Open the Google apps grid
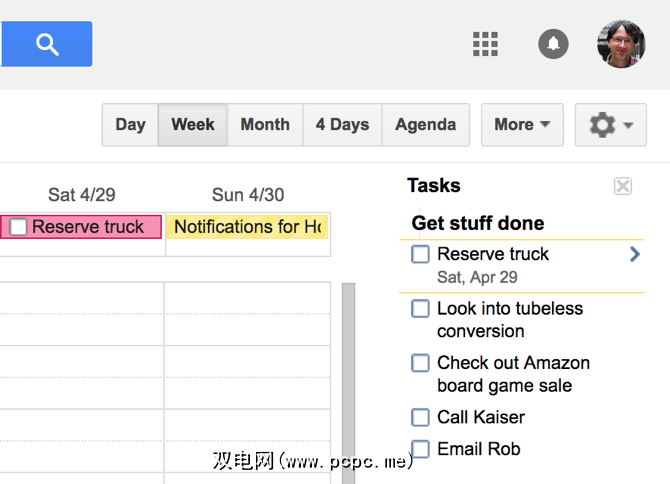Viewport: 670px width, 484px height. pos(485,44)
